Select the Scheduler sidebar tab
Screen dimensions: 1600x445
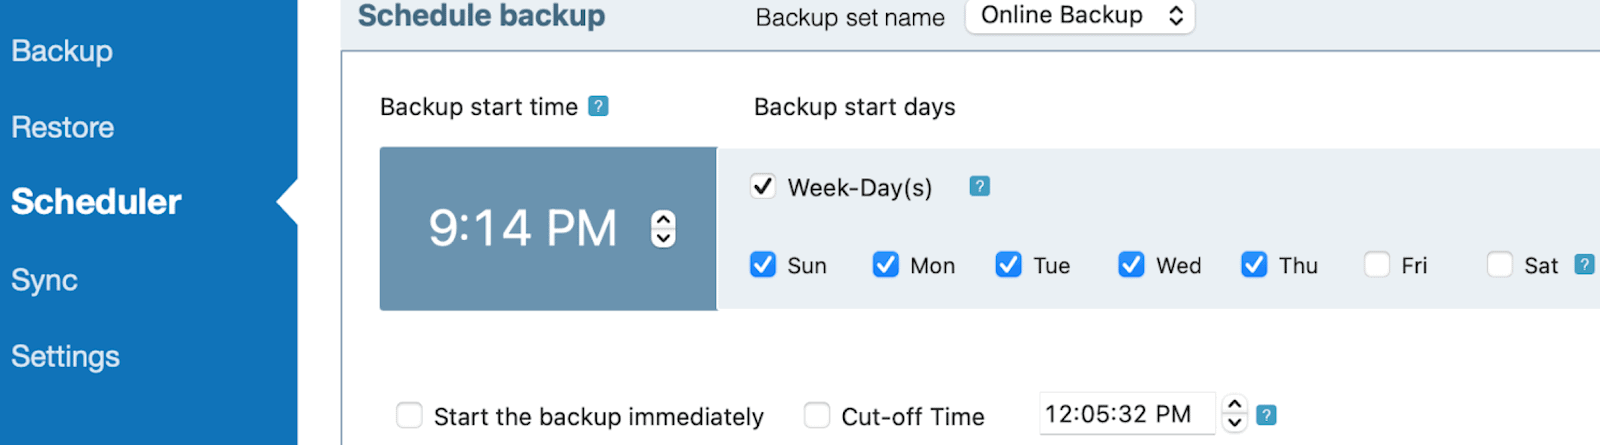96,202
